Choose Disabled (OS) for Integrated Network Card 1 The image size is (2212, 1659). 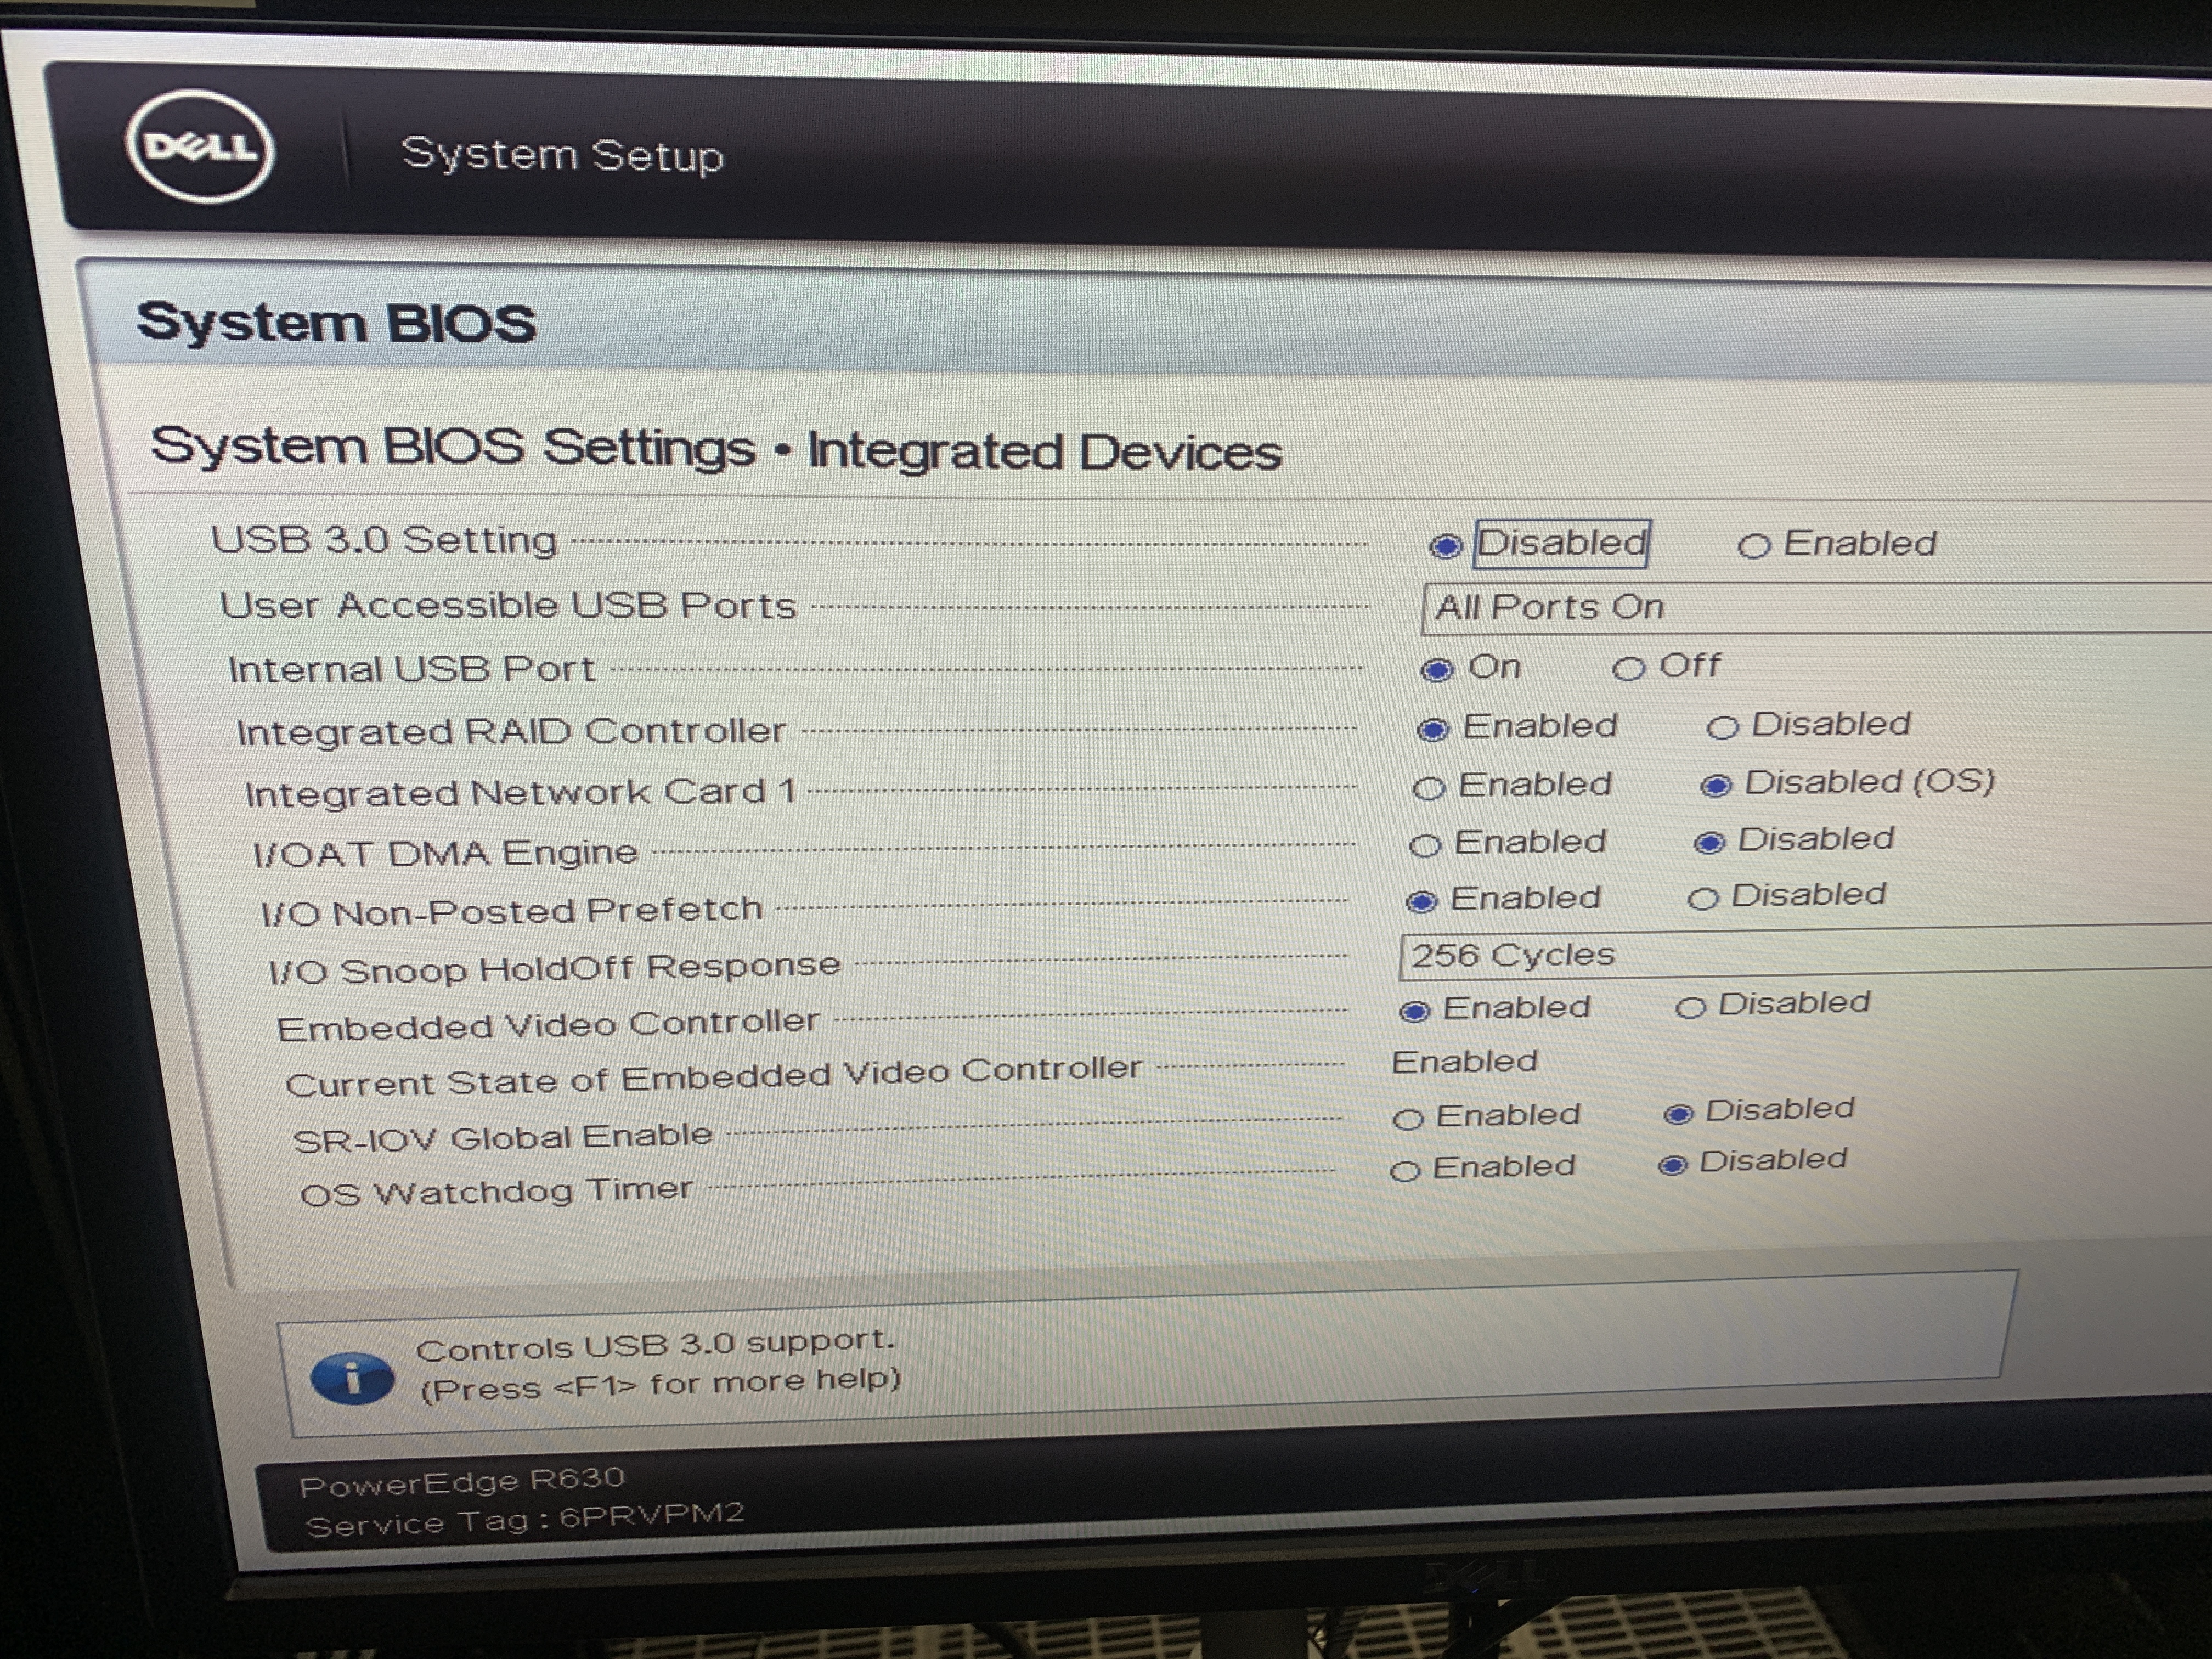pos(1716,785)
